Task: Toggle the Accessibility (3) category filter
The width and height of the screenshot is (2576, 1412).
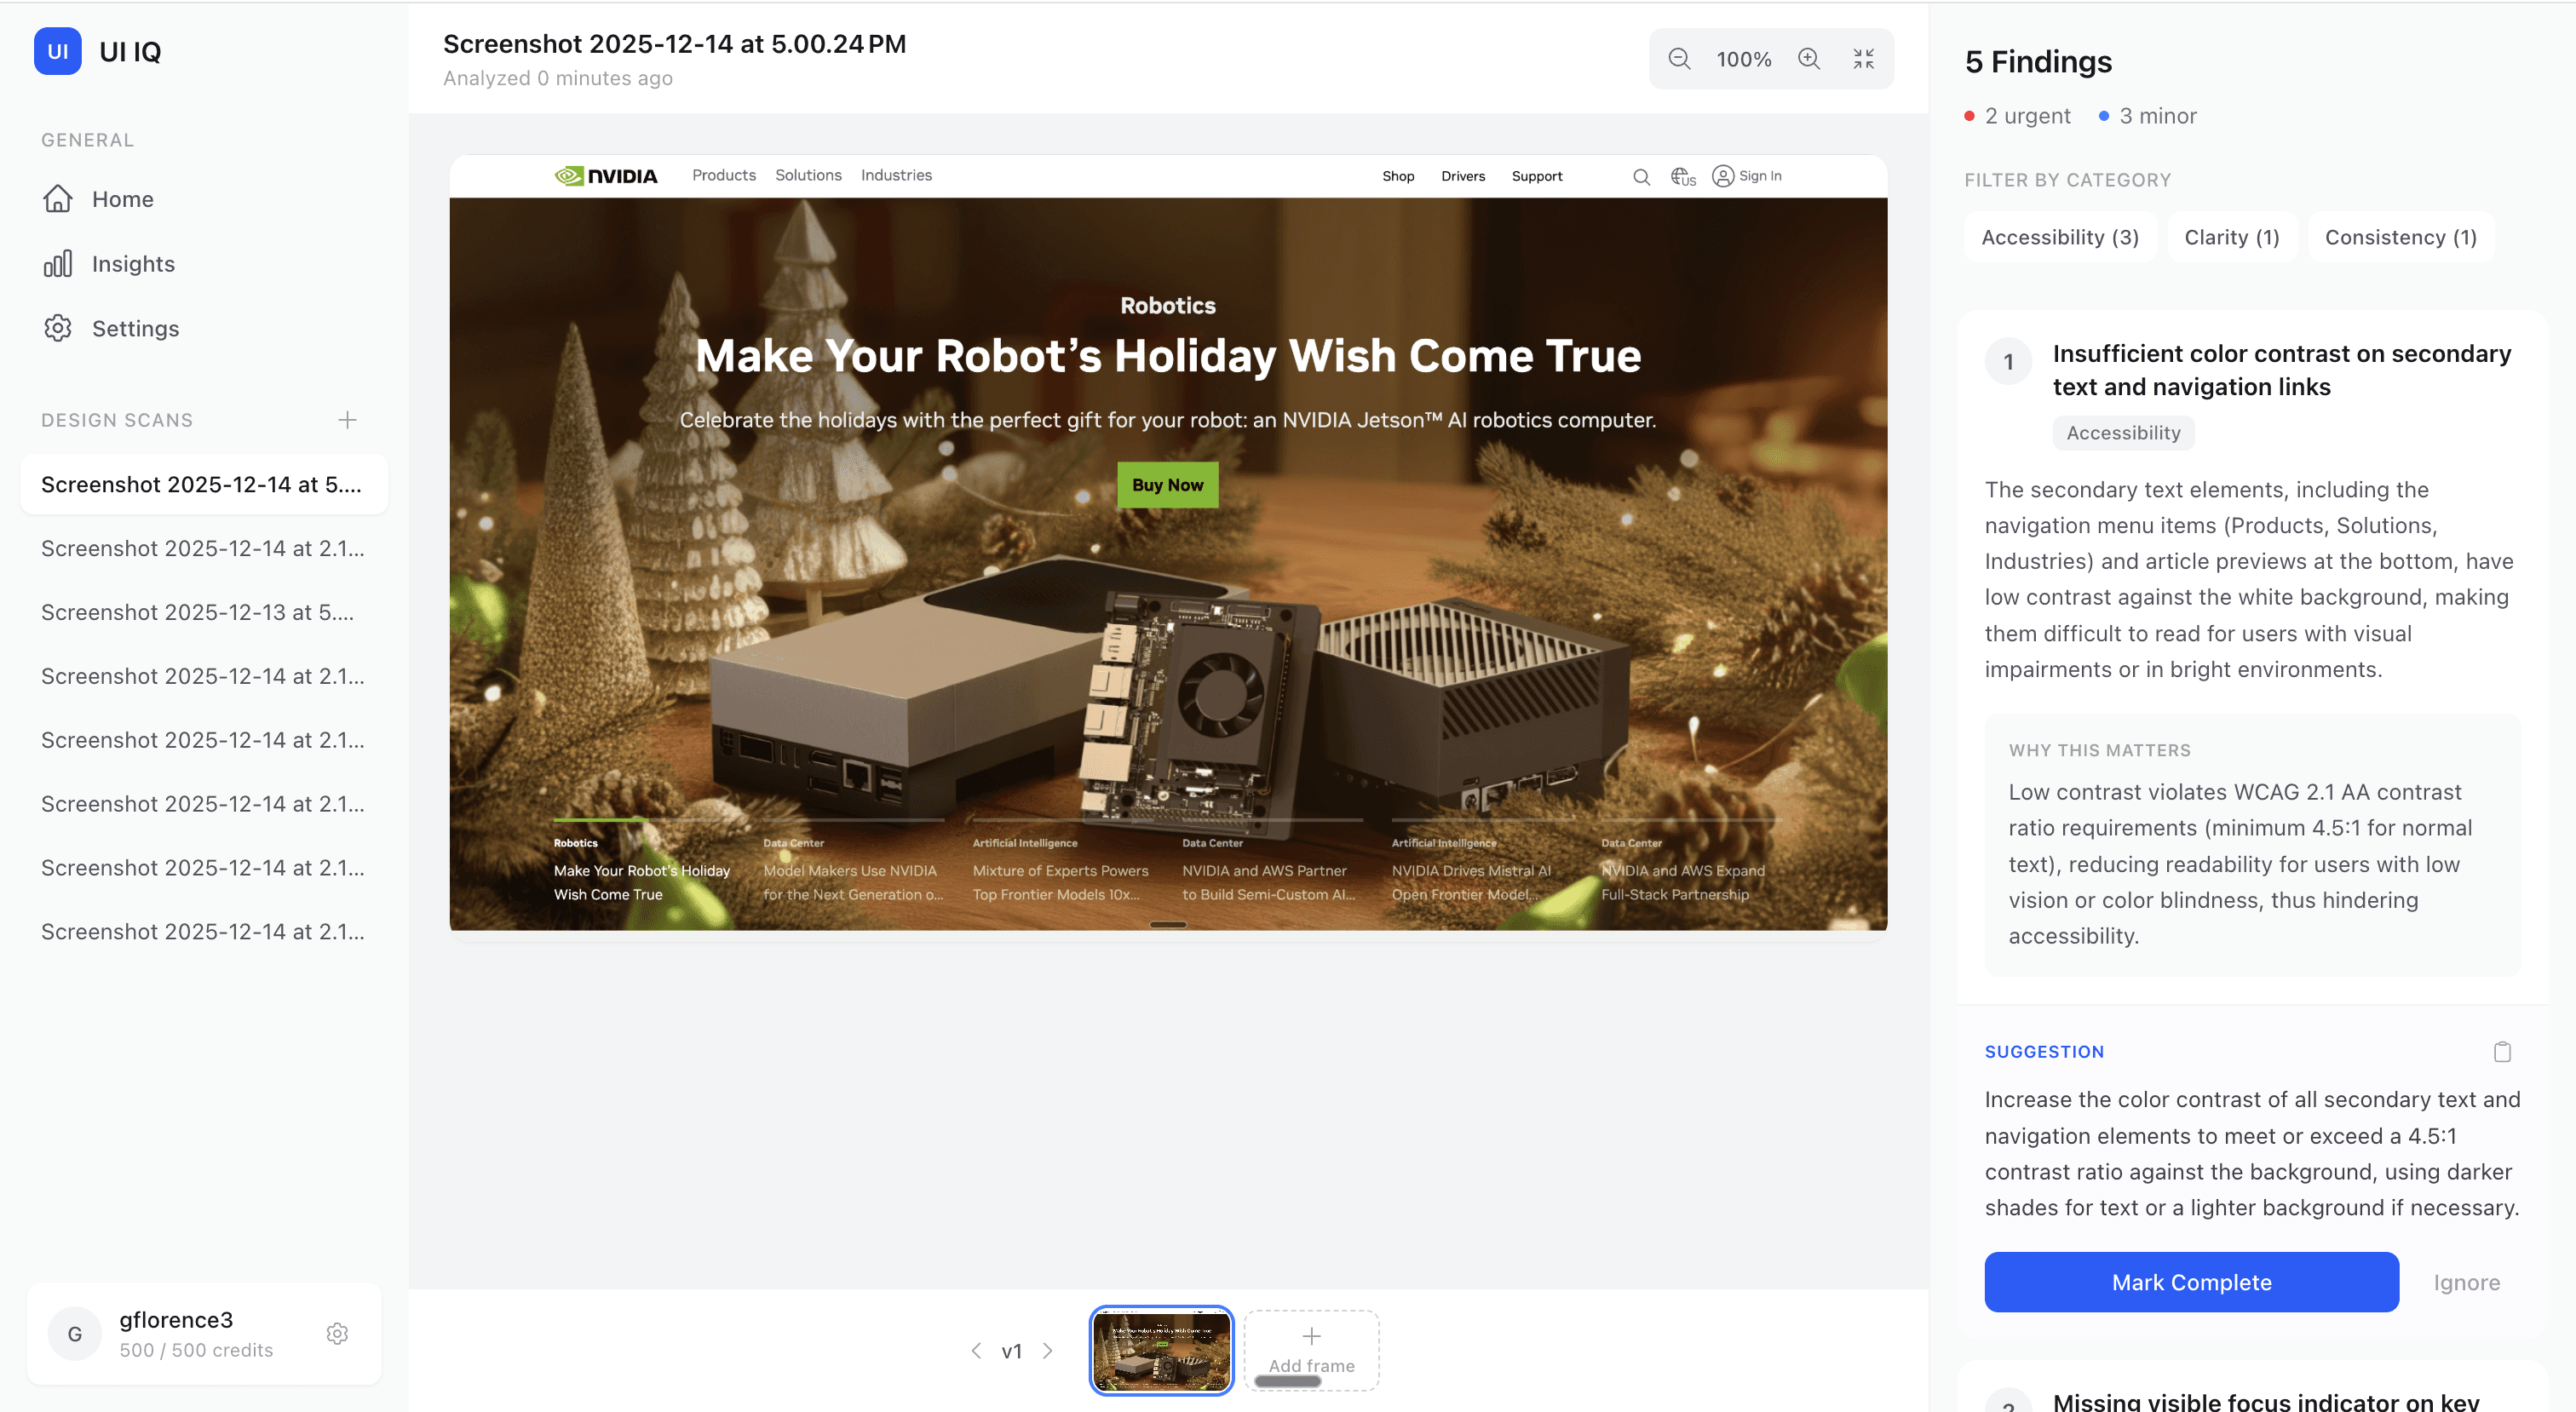Action: 2060,237
